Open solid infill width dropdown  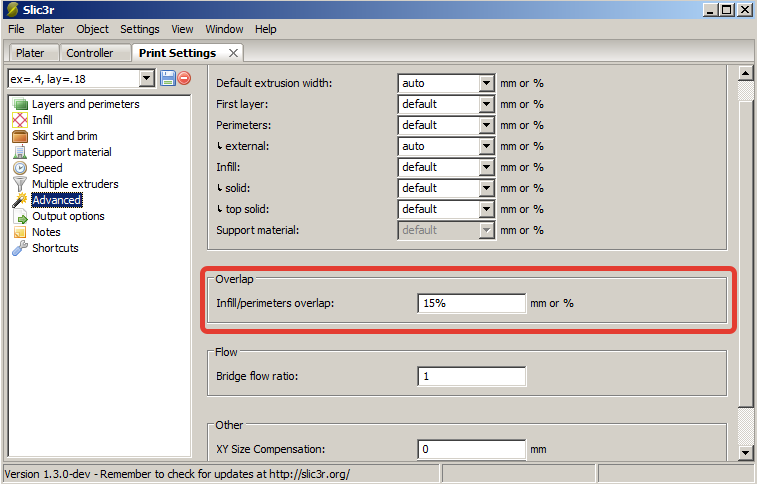coord(487,188)
